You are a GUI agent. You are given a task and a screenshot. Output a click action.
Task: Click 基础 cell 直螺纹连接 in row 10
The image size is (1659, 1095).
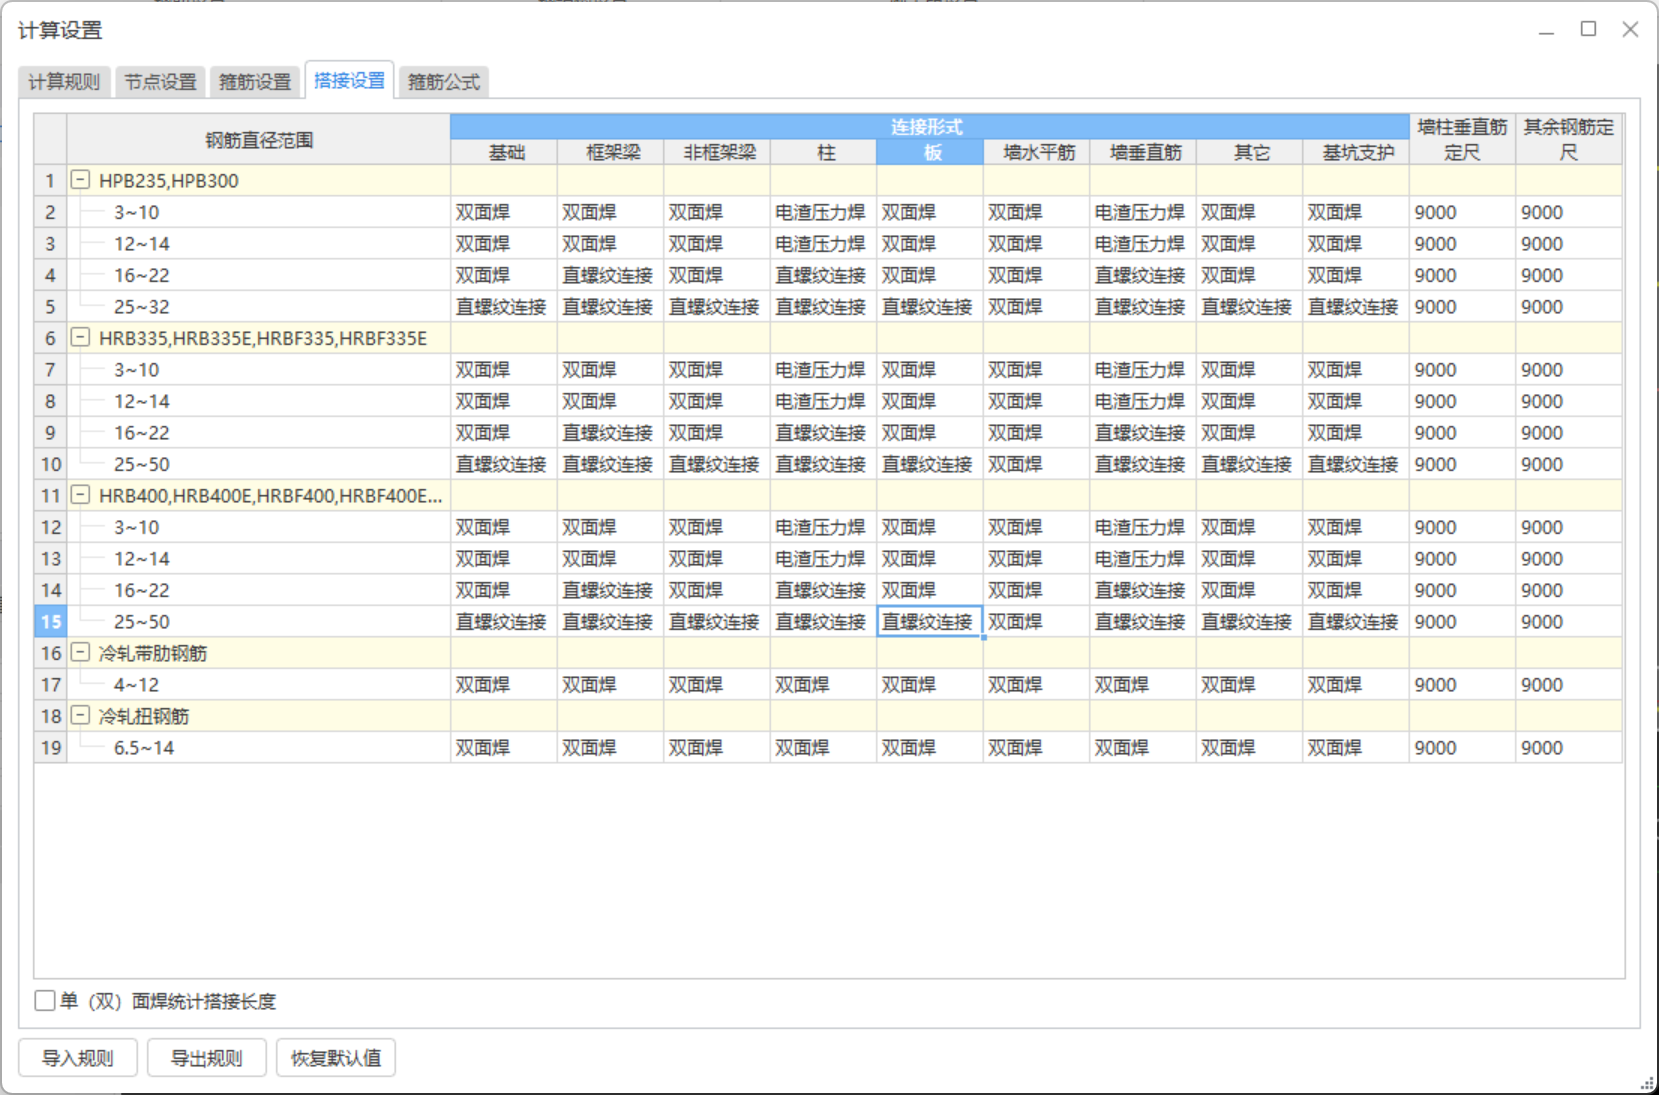504,464
